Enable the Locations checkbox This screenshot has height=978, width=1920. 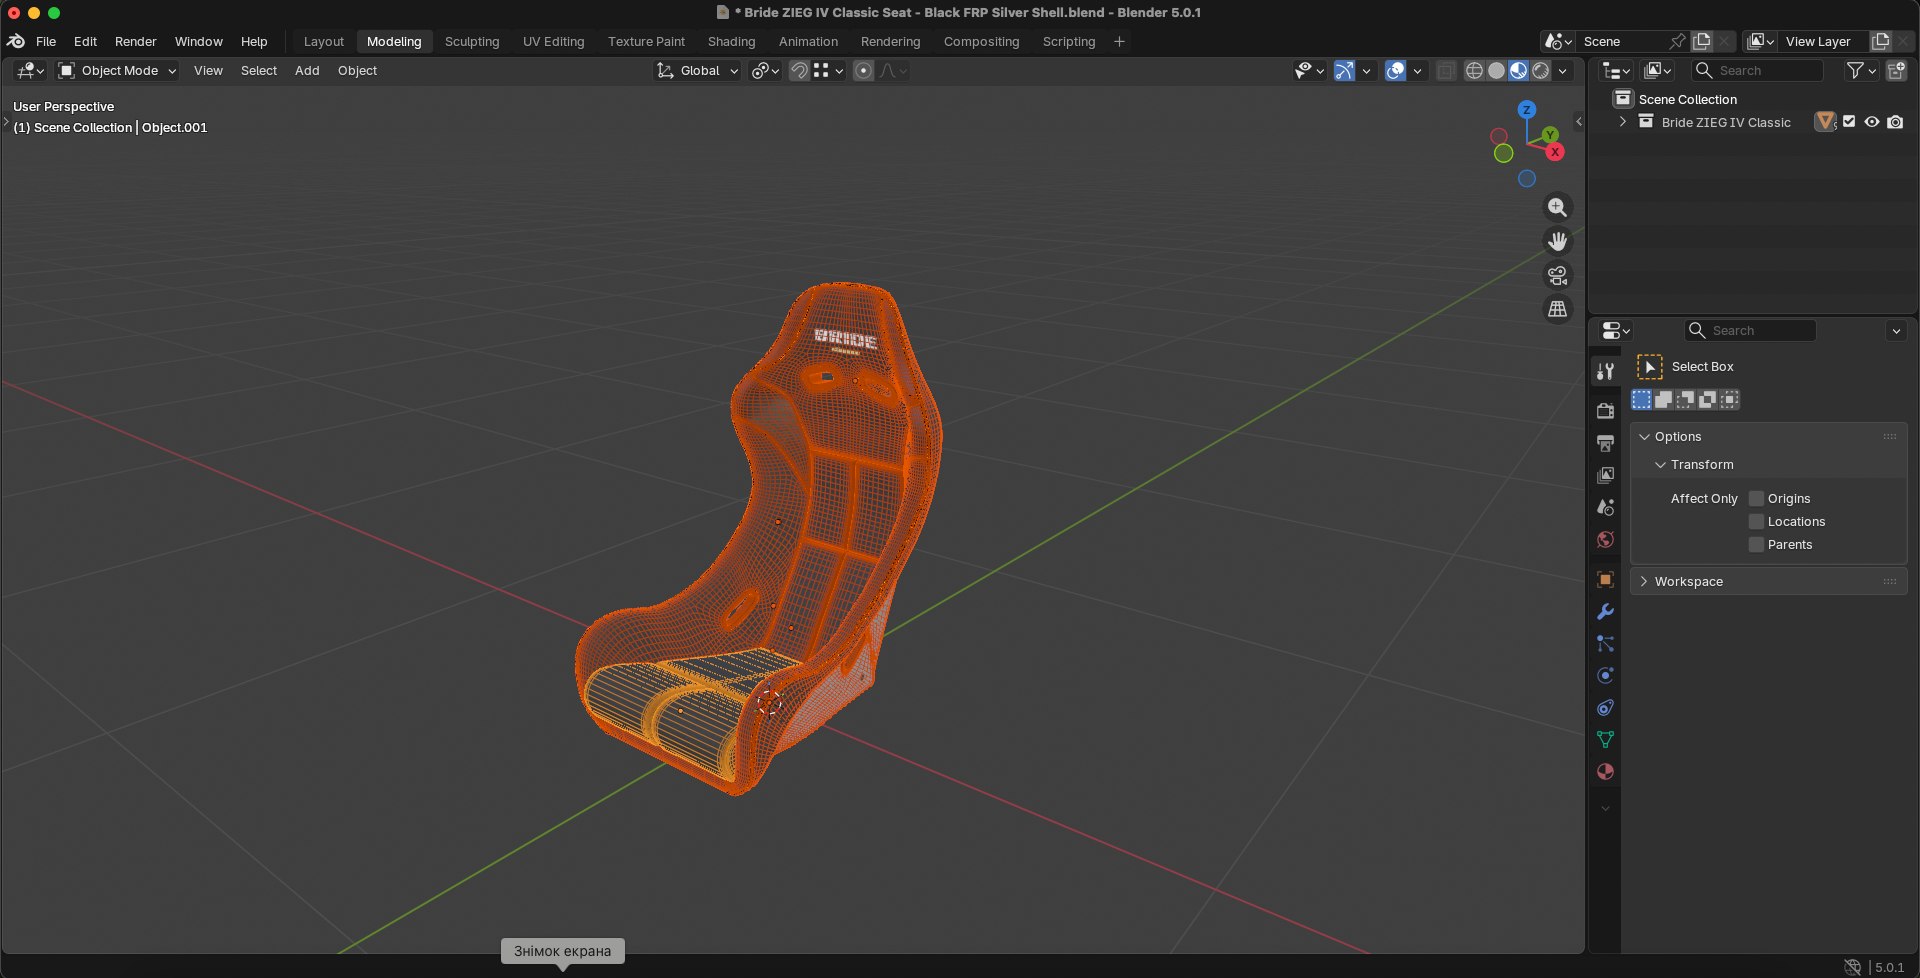[x=1756, y=521]
